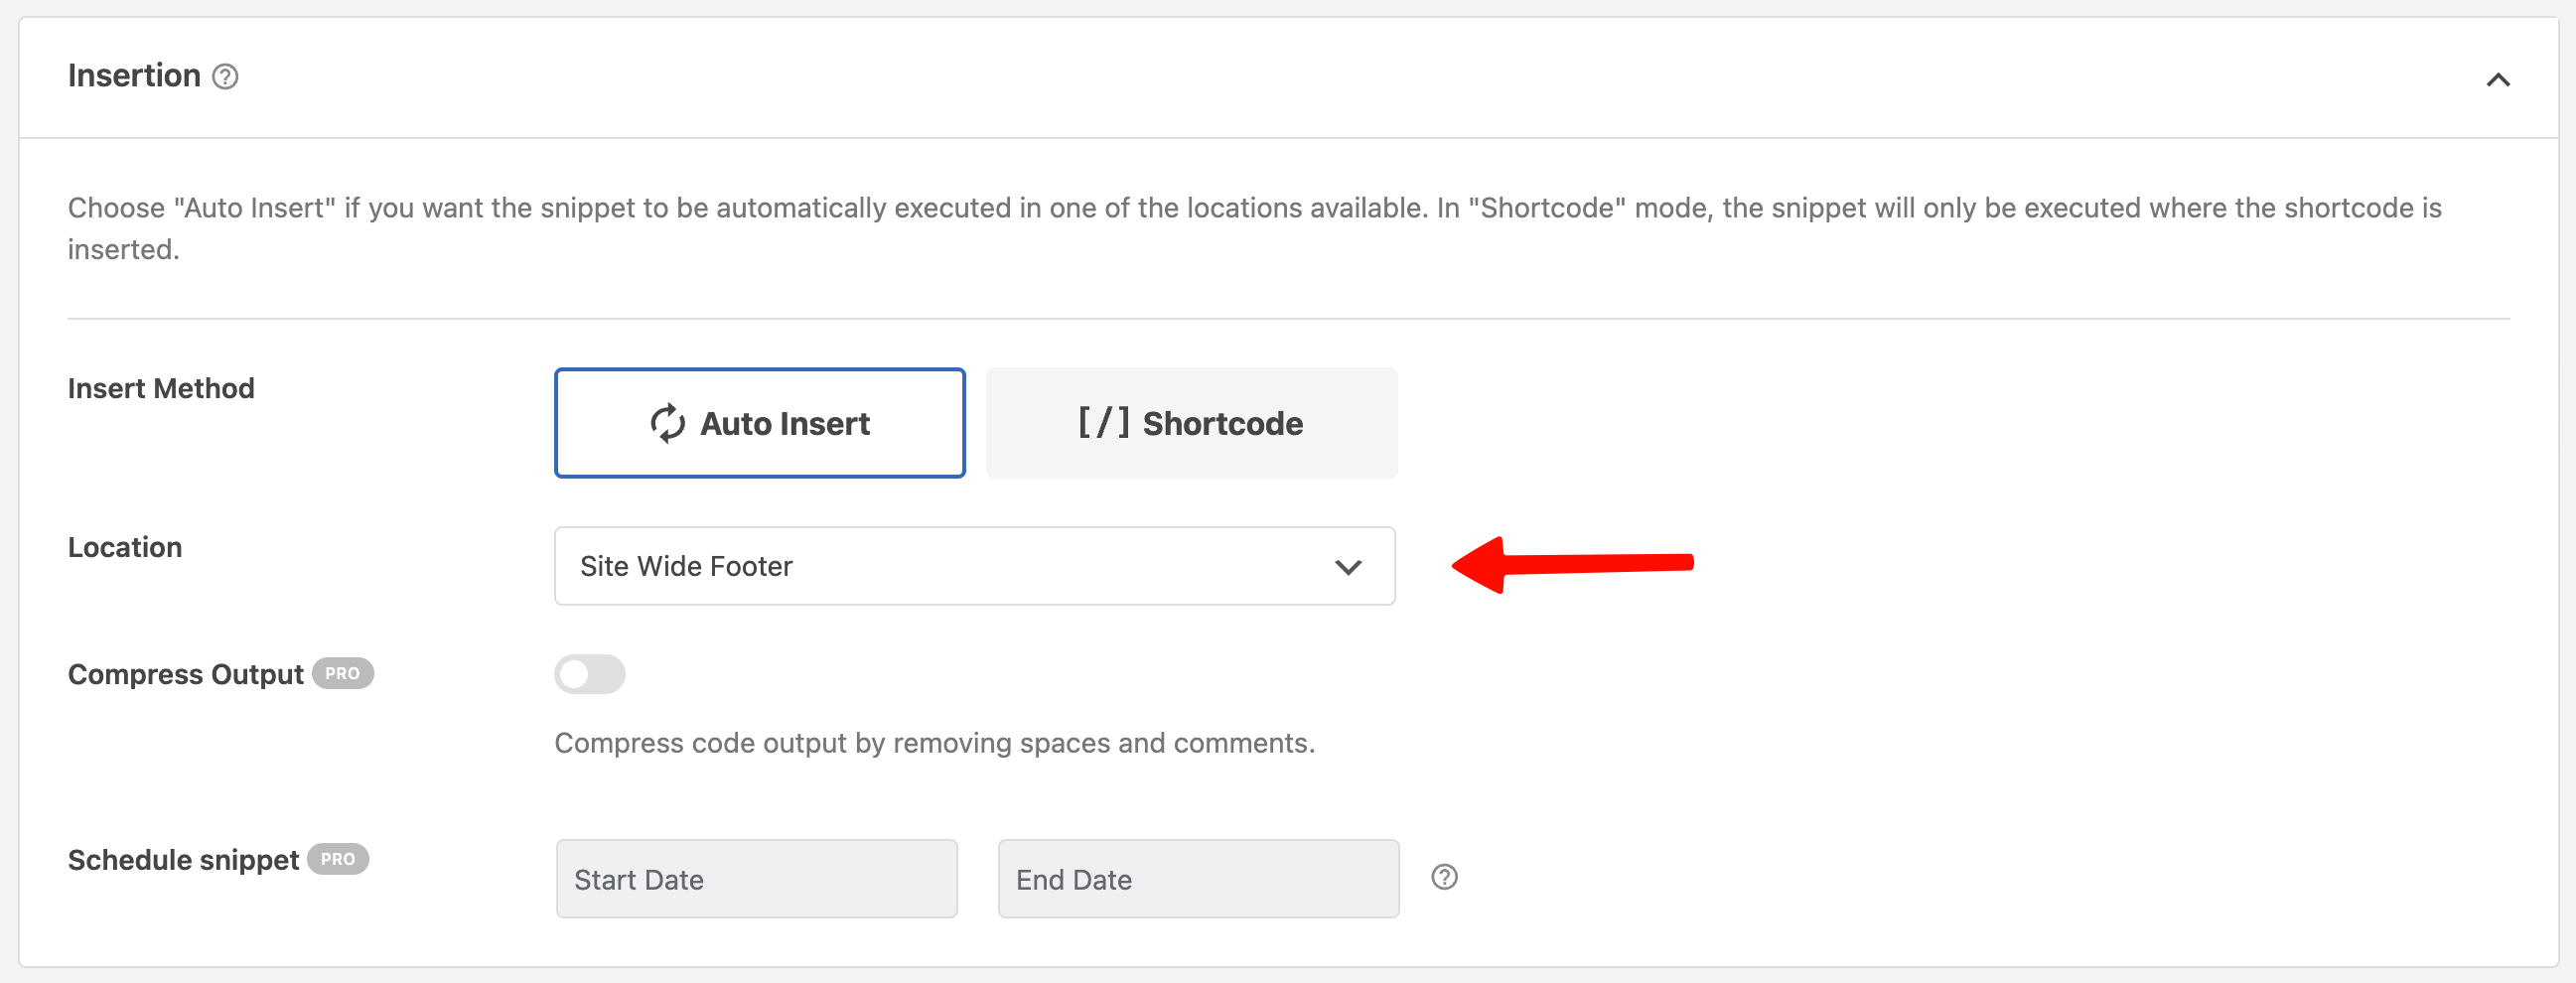Open the Location dropdown showing Site Wide Footer
The width and height of the screenshot is (2576, 983).
974,566
